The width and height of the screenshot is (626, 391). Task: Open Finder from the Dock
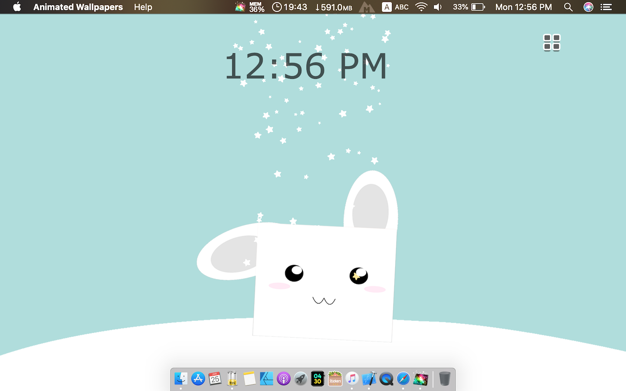[x=181, y=378]
